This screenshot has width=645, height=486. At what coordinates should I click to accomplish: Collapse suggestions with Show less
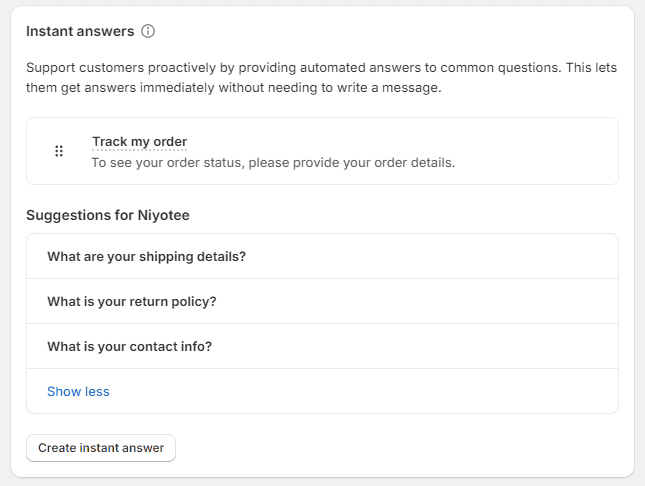78,391
